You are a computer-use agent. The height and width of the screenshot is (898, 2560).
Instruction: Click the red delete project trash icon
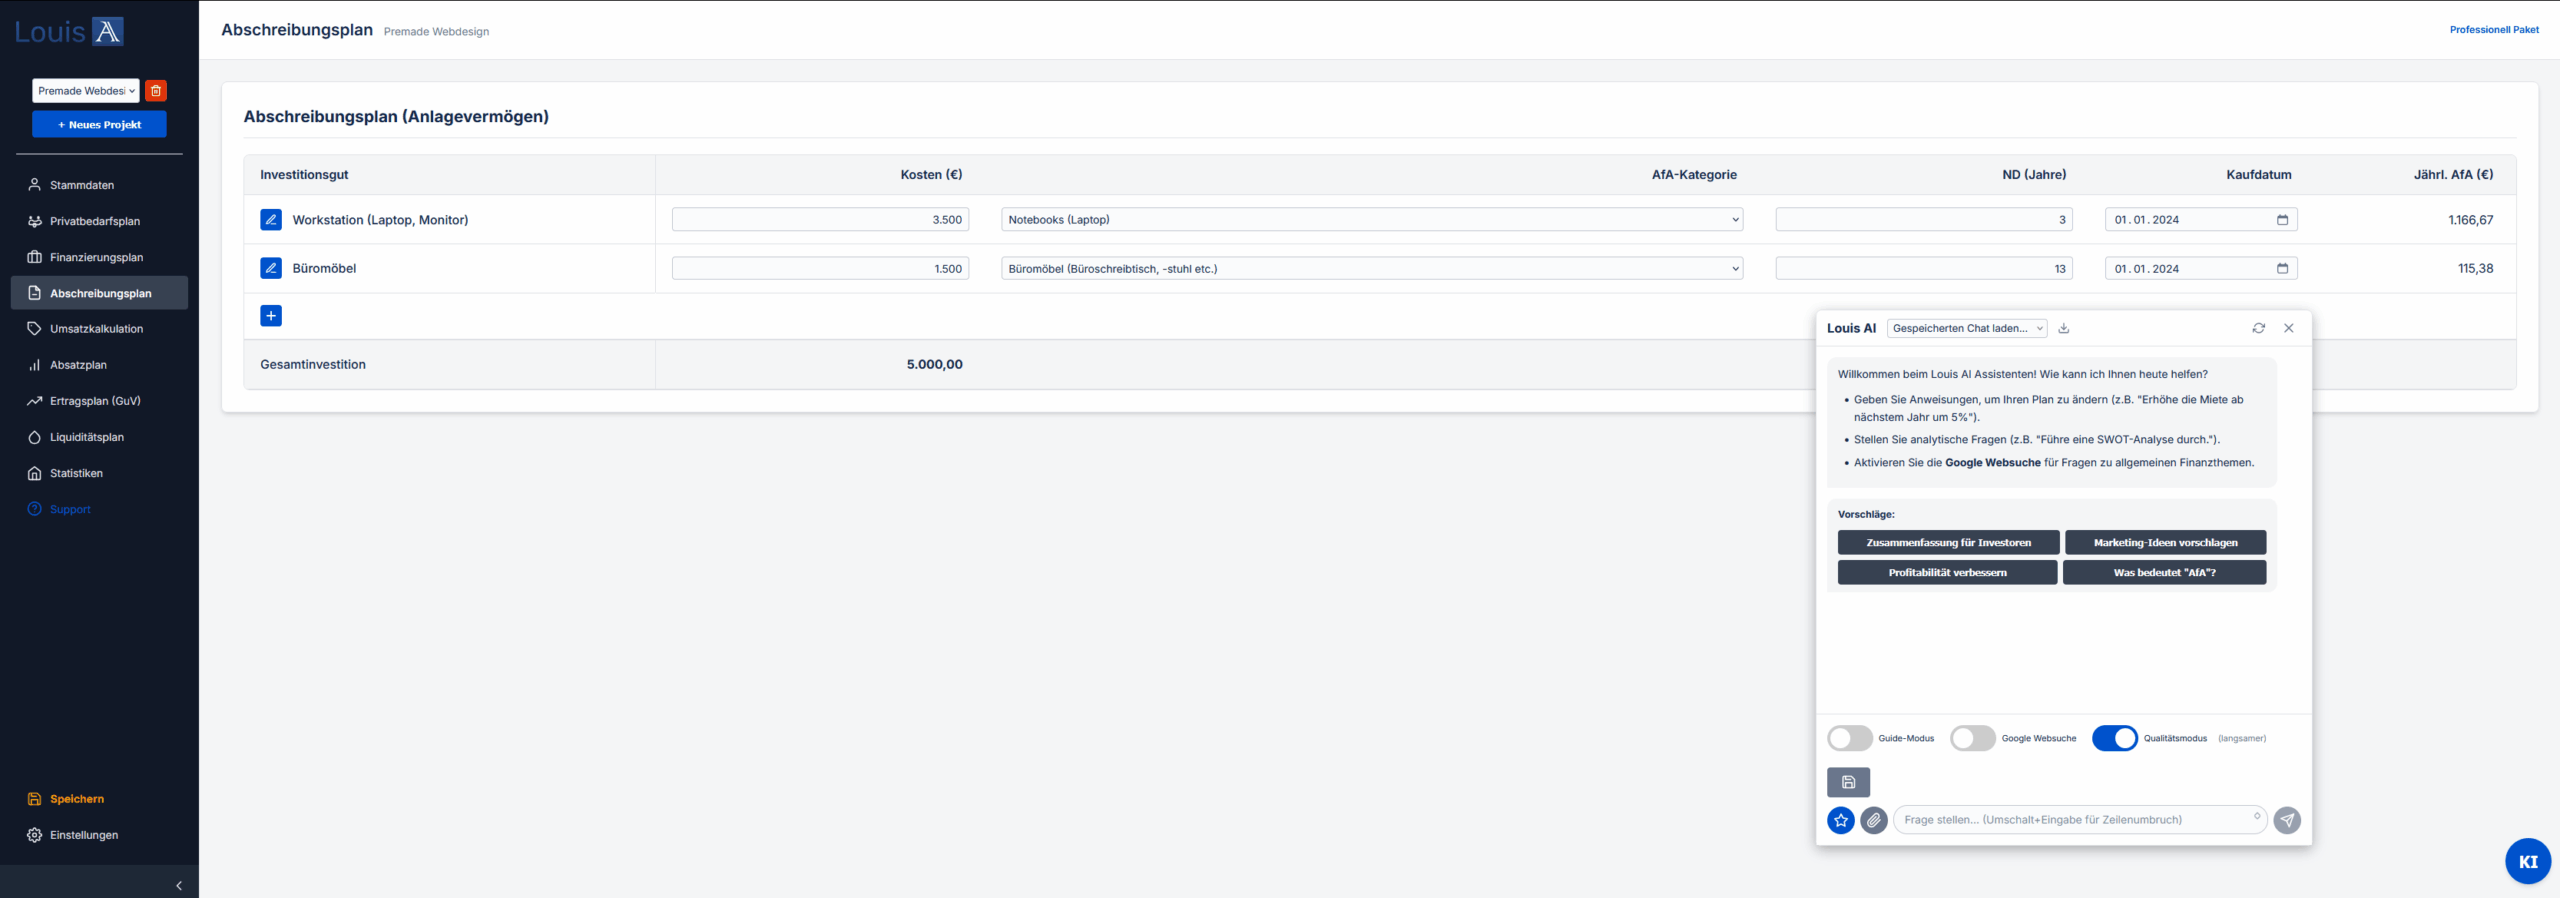tap(156, 91)
